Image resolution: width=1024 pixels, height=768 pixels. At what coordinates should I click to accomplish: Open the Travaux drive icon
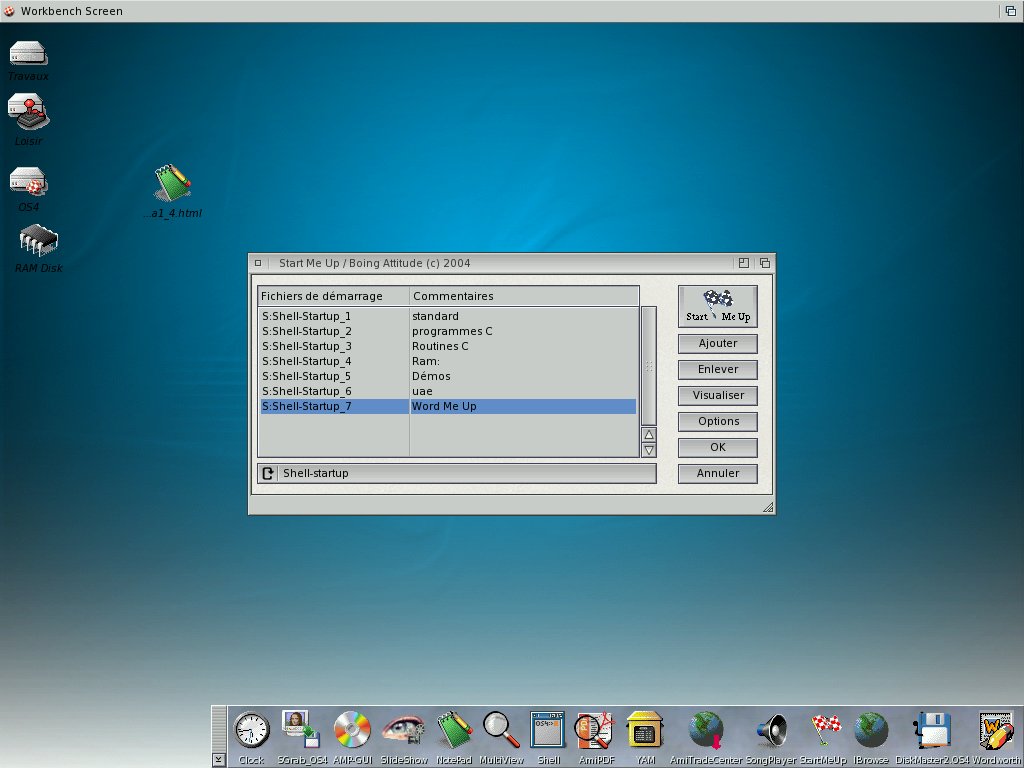pyautogui.click(x=28, y=54)
